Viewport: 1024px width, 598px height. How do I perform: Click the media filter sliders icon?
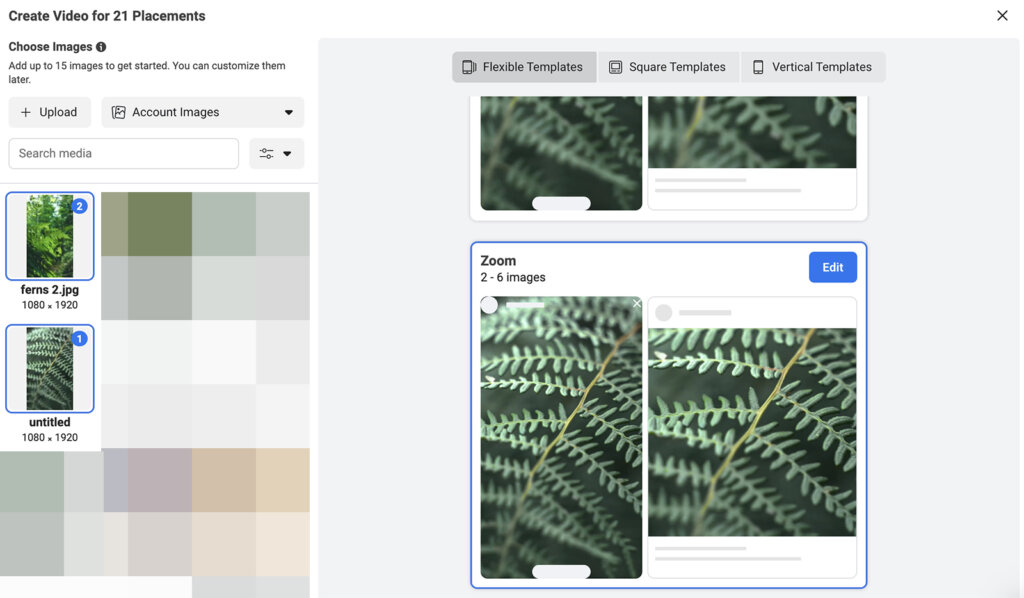coord(266,154)
